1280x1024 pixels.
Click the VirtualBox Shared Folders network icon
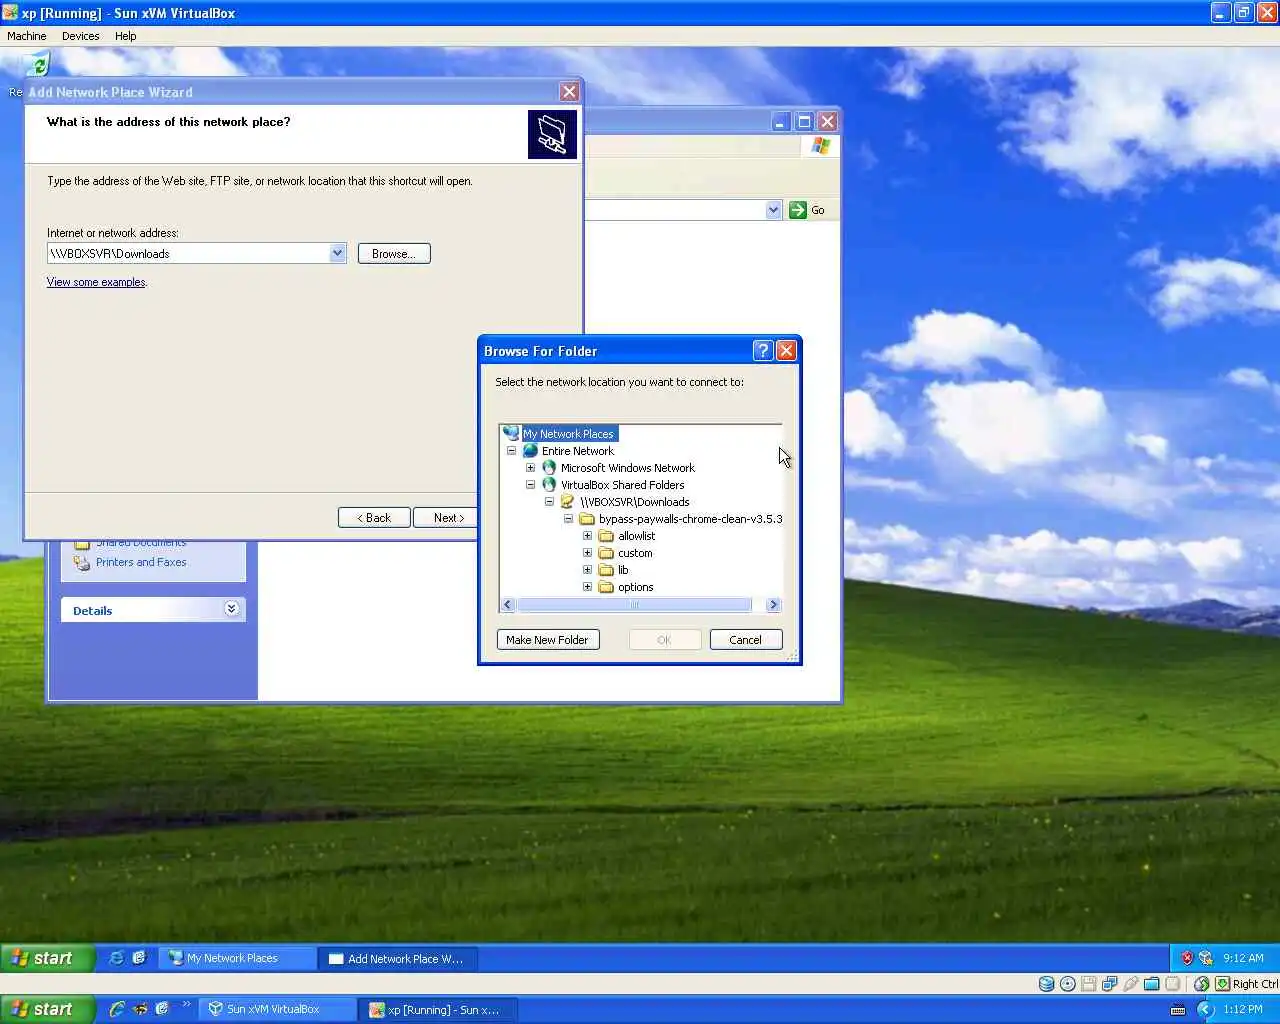(x=549, y=485)
